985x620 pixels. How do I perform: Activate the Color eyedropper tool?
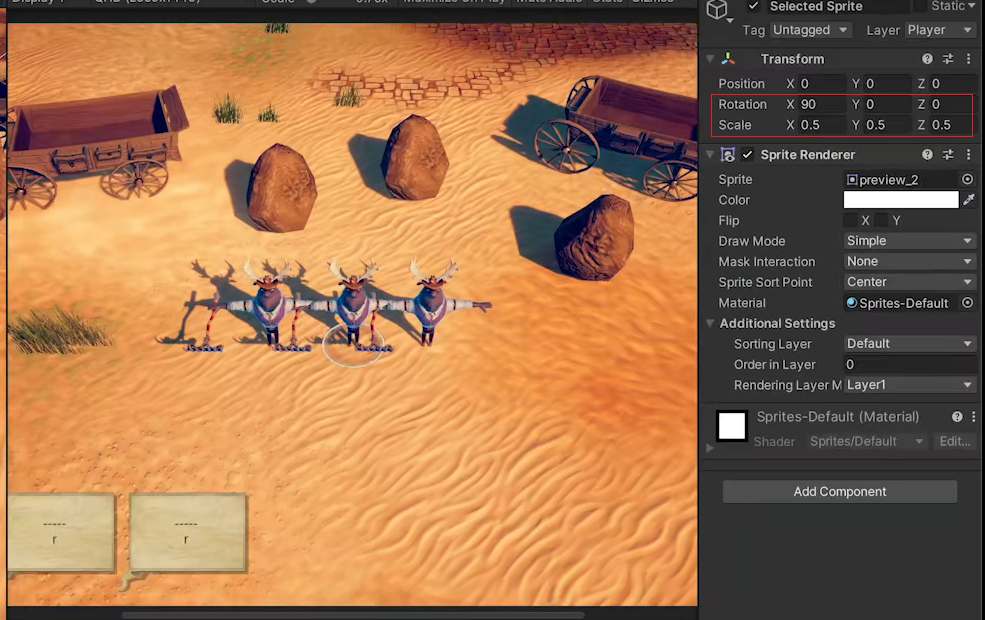(x=969, y=200)
